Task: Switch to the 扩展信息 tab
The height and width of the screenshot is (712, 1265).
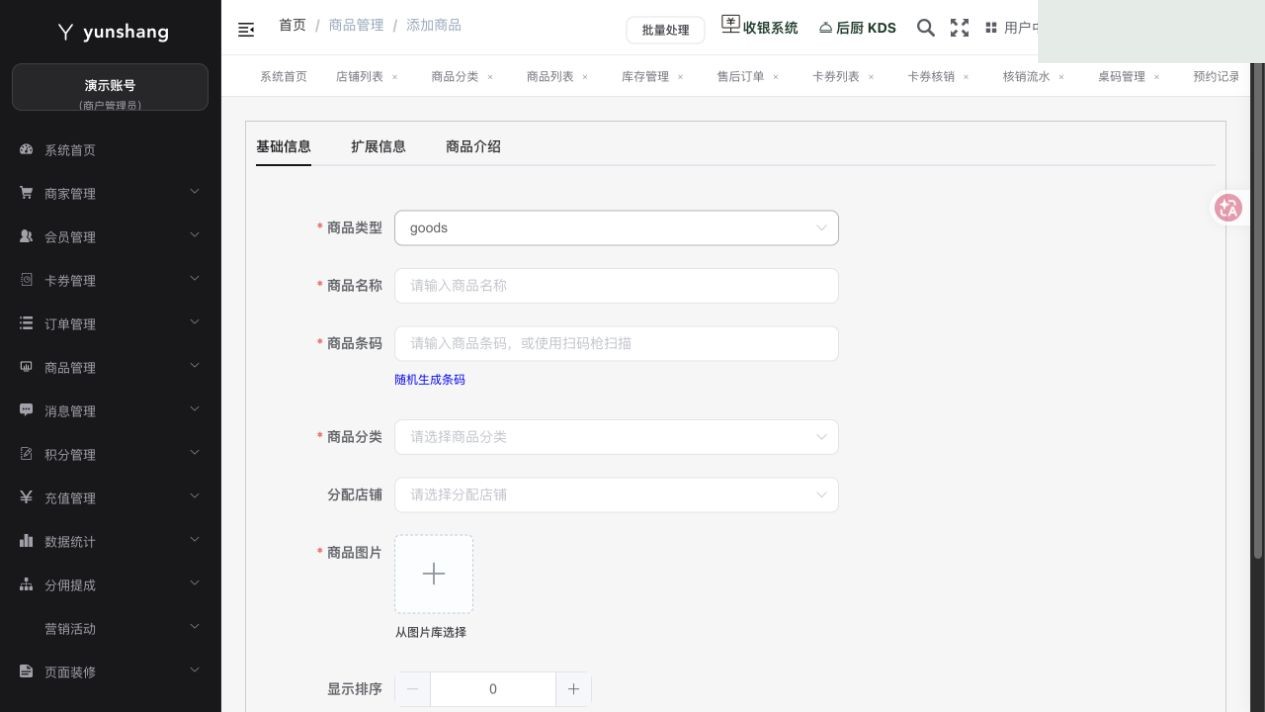Action: tap(378, 147)
